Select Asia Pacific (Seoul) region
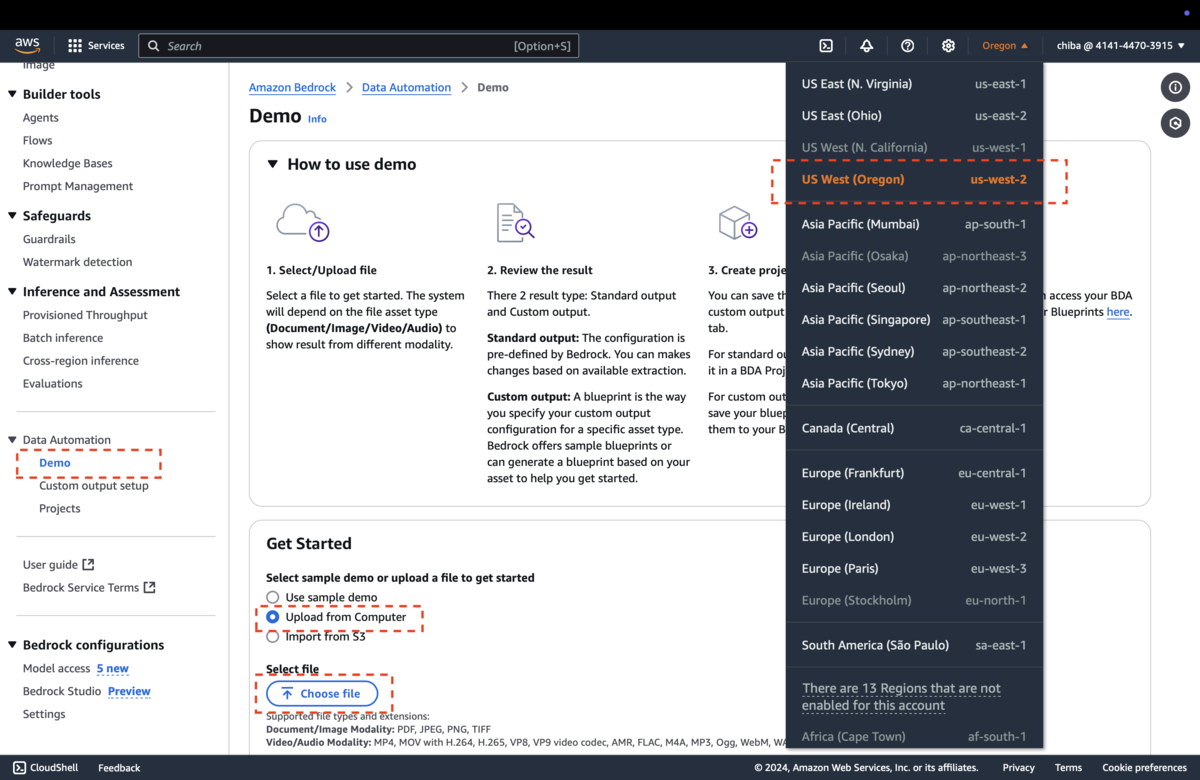Image resolution: width=1200 pixels, height=780 pixels. click(x=914, y=288)
